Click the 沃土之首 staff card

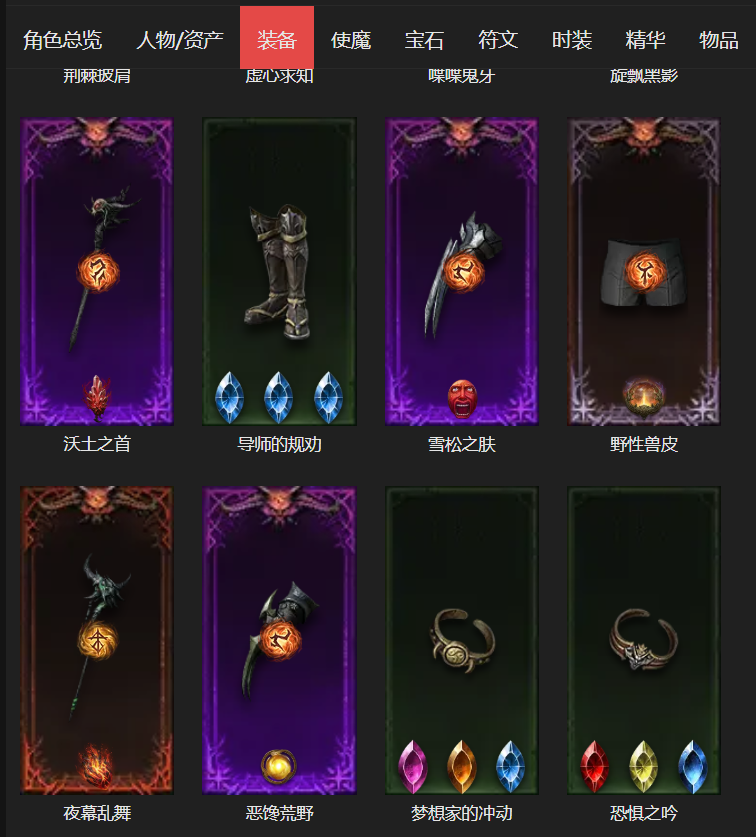pyautogui.click(x=97, y=271)
